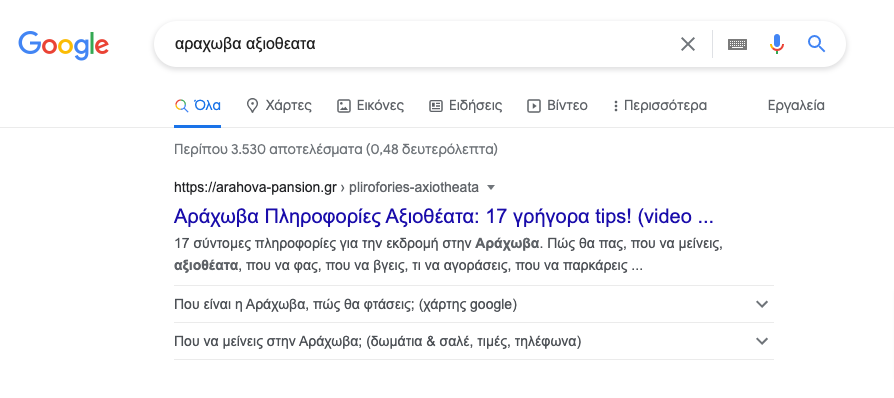Expand 'Που είναι η Αράχωβα' question chevron

(x=762, y=304)
